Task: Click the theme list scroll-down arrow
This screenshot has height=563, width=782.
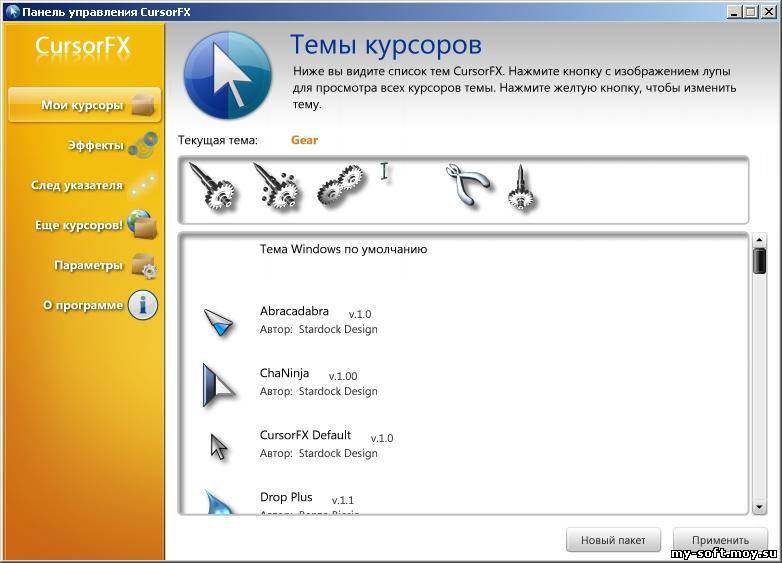Action: click(759, 507)
